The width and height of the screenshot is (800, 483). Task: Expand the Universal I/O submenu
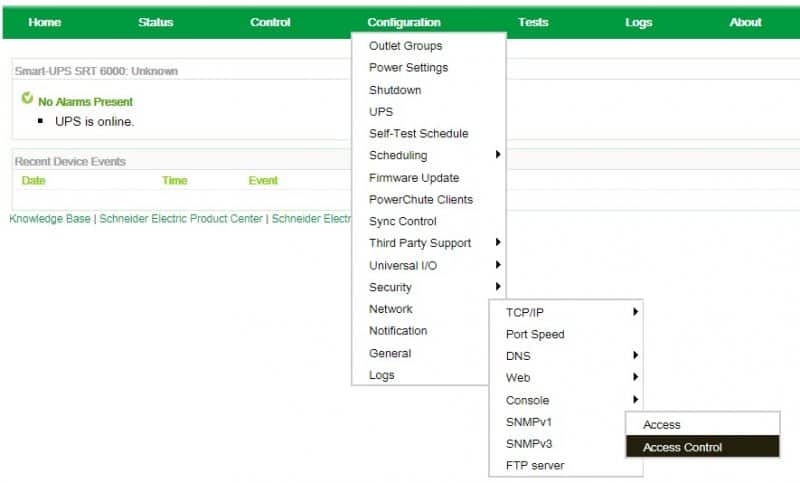point(403,265)
